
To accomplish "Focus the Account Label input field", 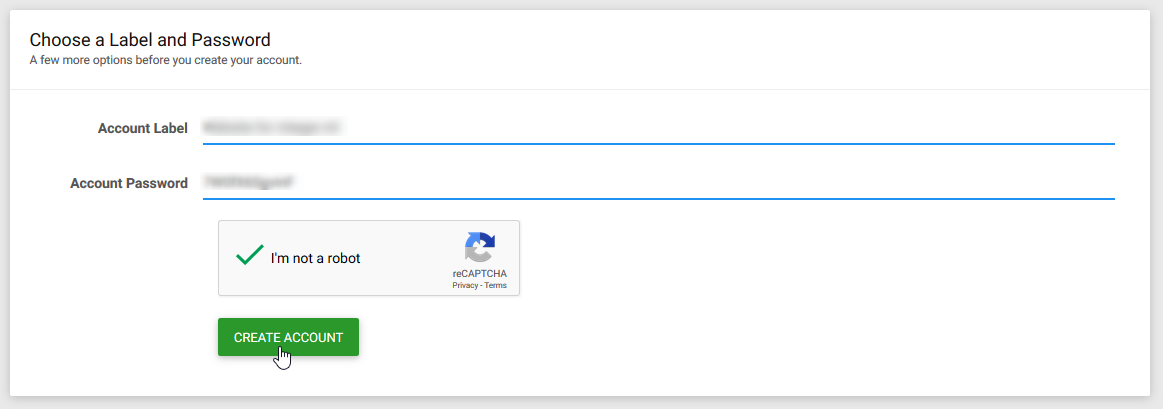I will [x=659, y=128].
